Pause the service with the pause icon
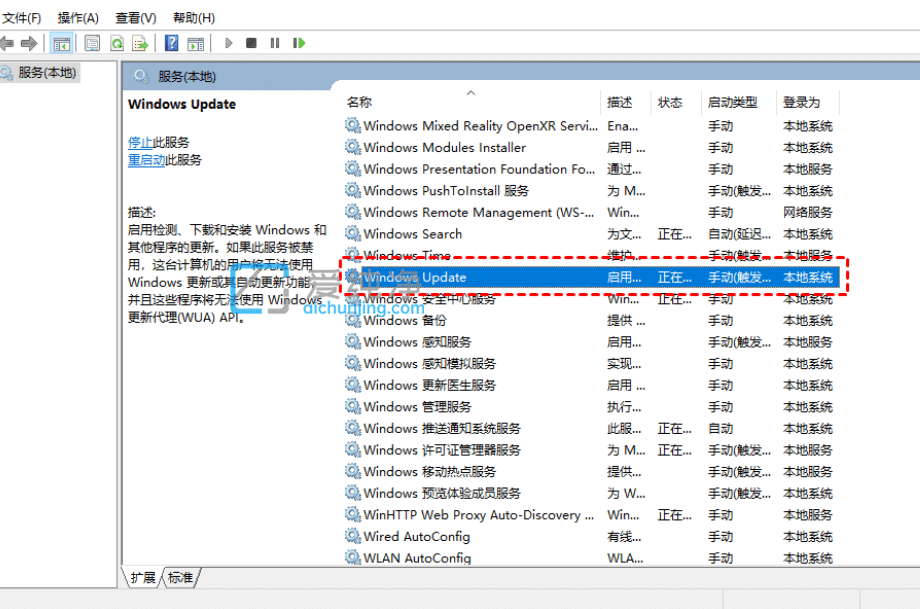The image size is (920, 609). pyautogui.click(x=274, y=42)
